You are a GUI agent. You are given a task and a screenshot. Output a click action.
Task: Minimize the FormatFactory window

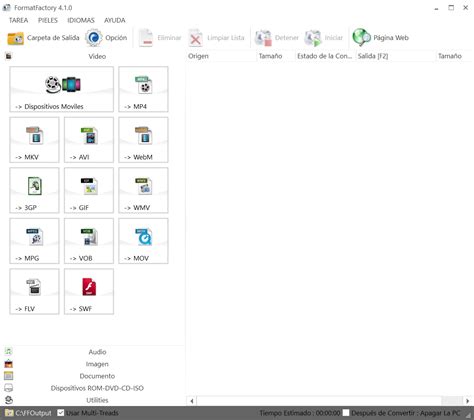coord(436,8)
